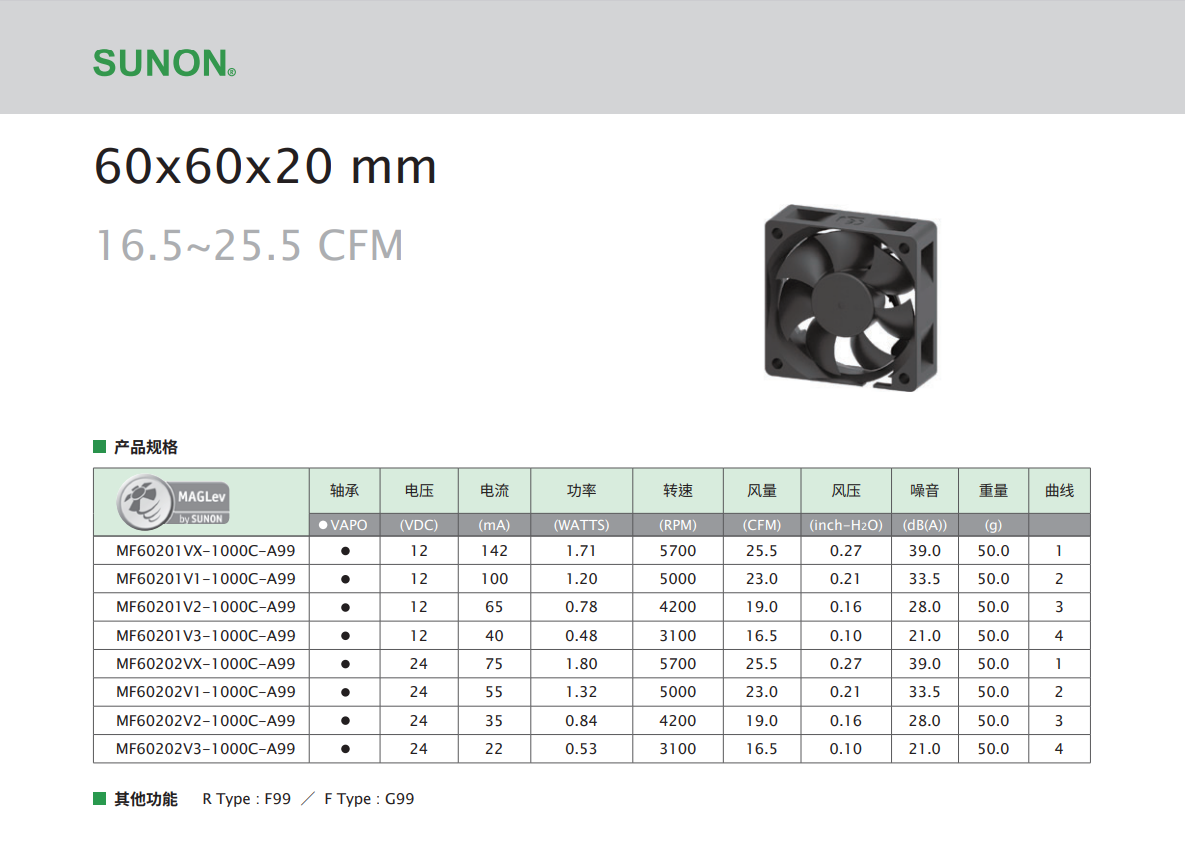This screenshot has height=860, width=1185.
Task: Click the 1.71 watts power value
Action: pyautogui.click(x=581, y=551)
